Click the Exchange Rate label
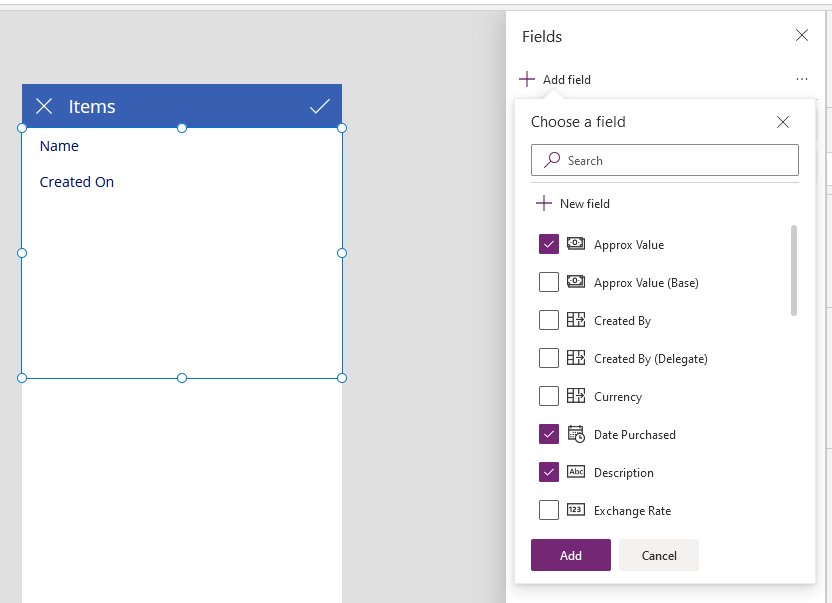This screenshot has width=832, height=603. pos(632,511)
